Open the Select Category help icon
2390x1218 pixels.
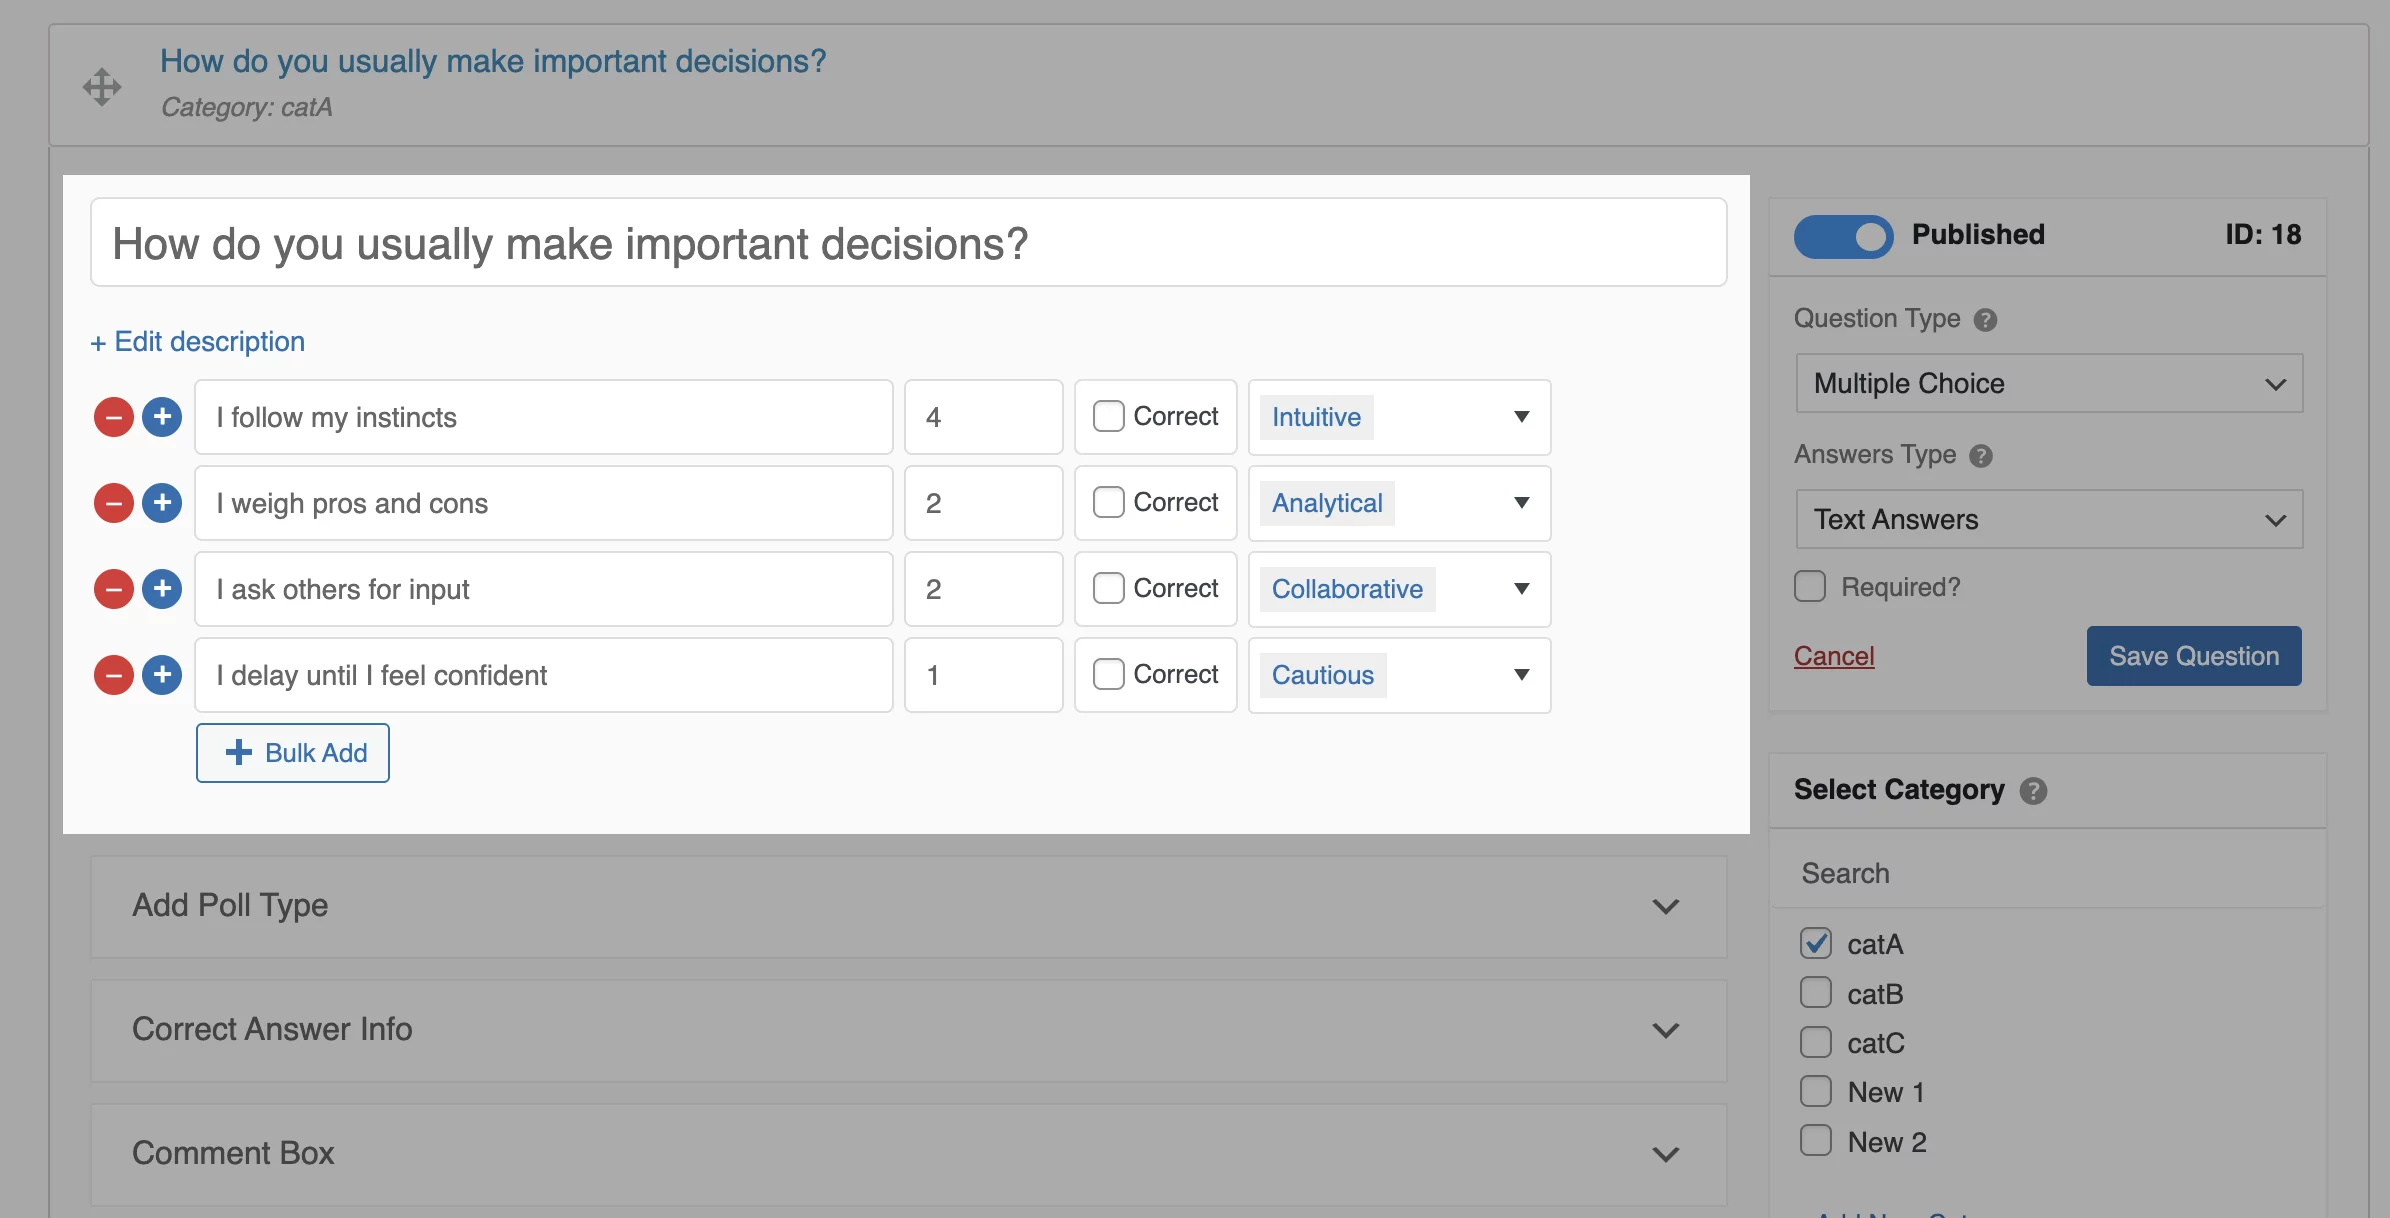2033,791
